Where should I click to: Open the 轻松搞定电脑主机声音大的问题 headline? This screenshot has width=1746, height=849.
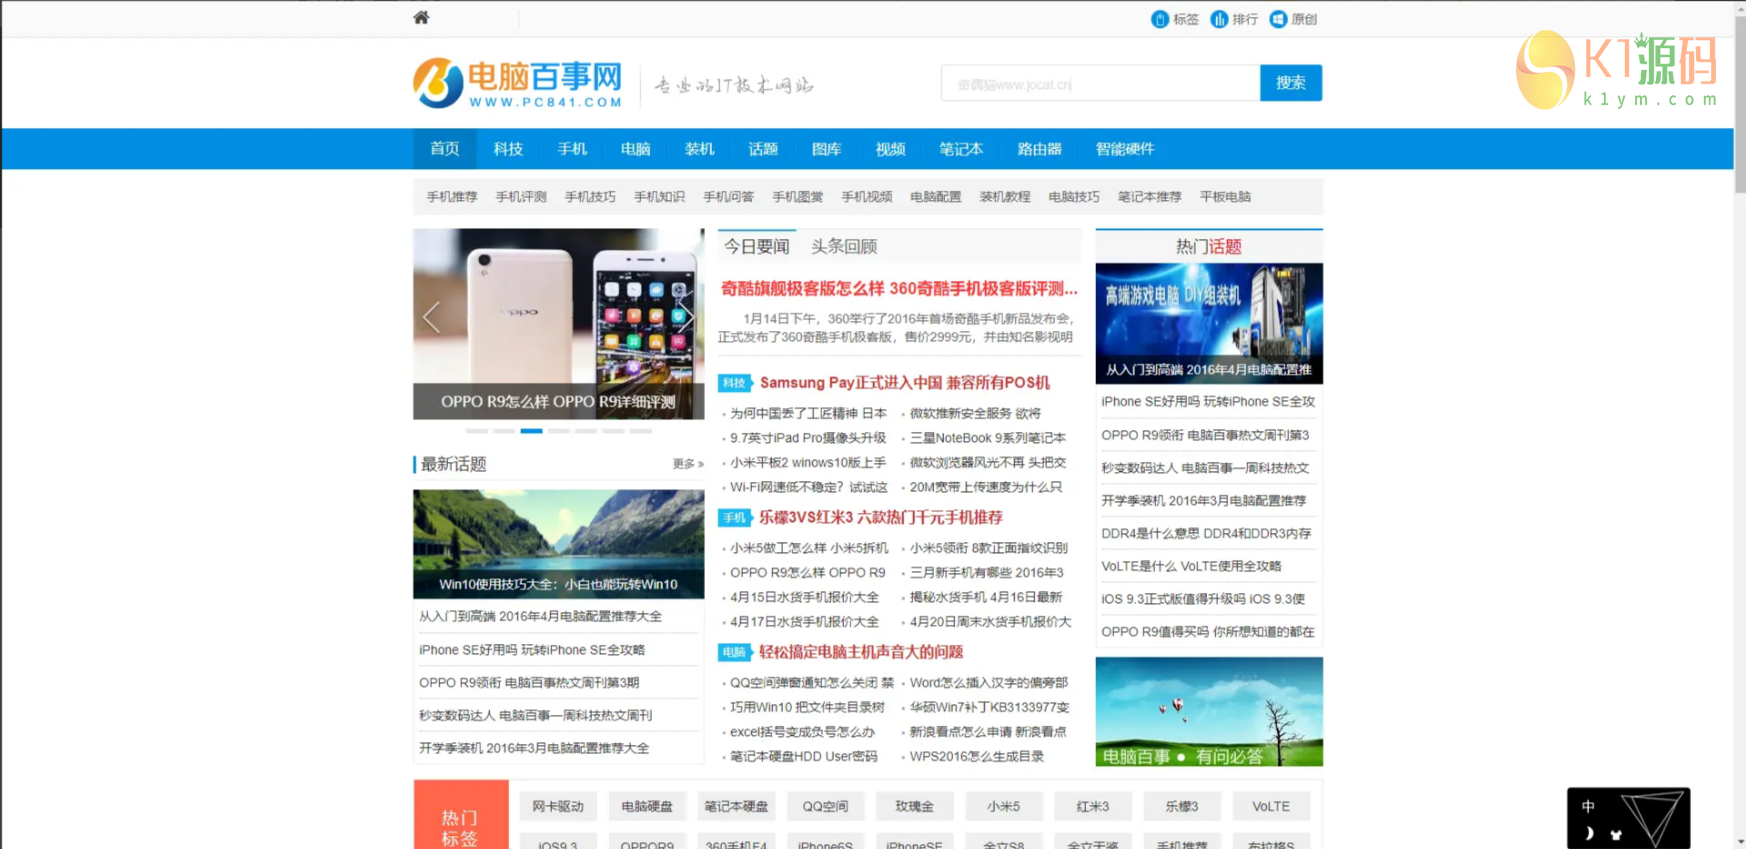coord(860,652)
